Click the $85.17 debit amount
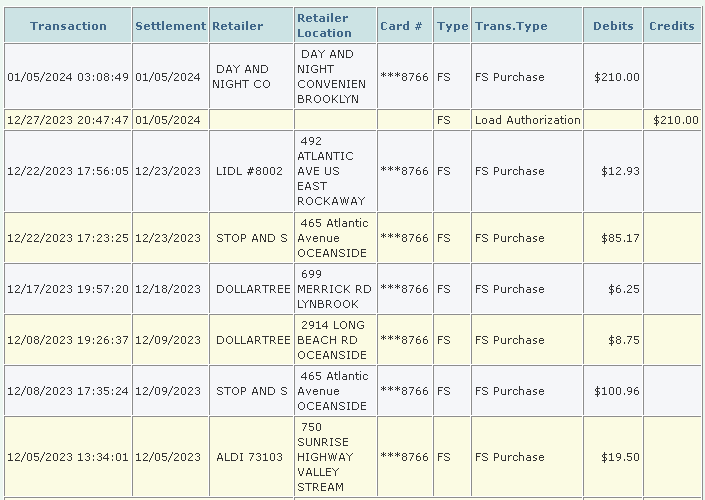 coord(620,238)
